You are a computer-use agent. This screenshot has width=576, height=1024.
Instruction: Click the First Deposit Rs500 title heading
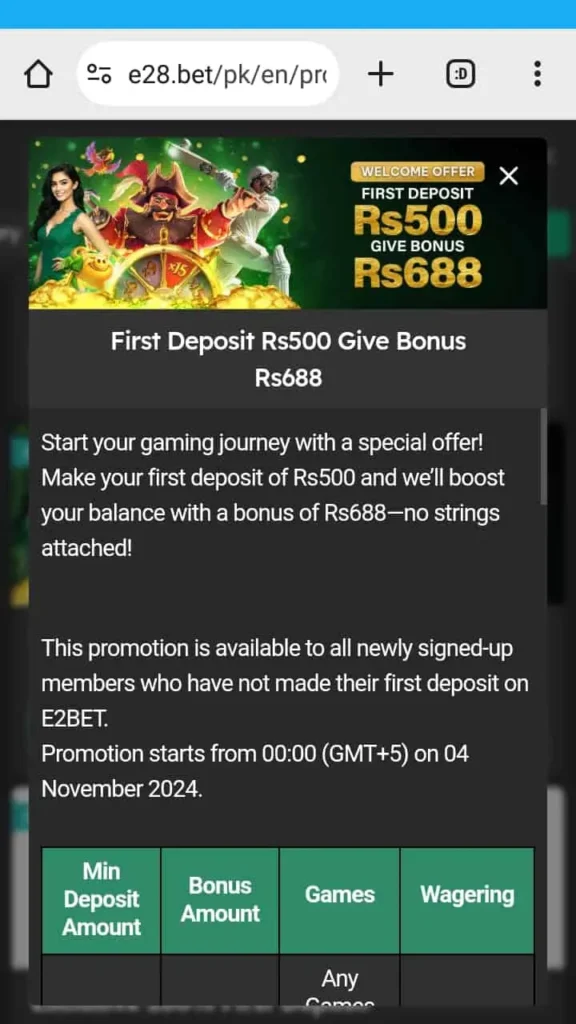coord(288,359)
